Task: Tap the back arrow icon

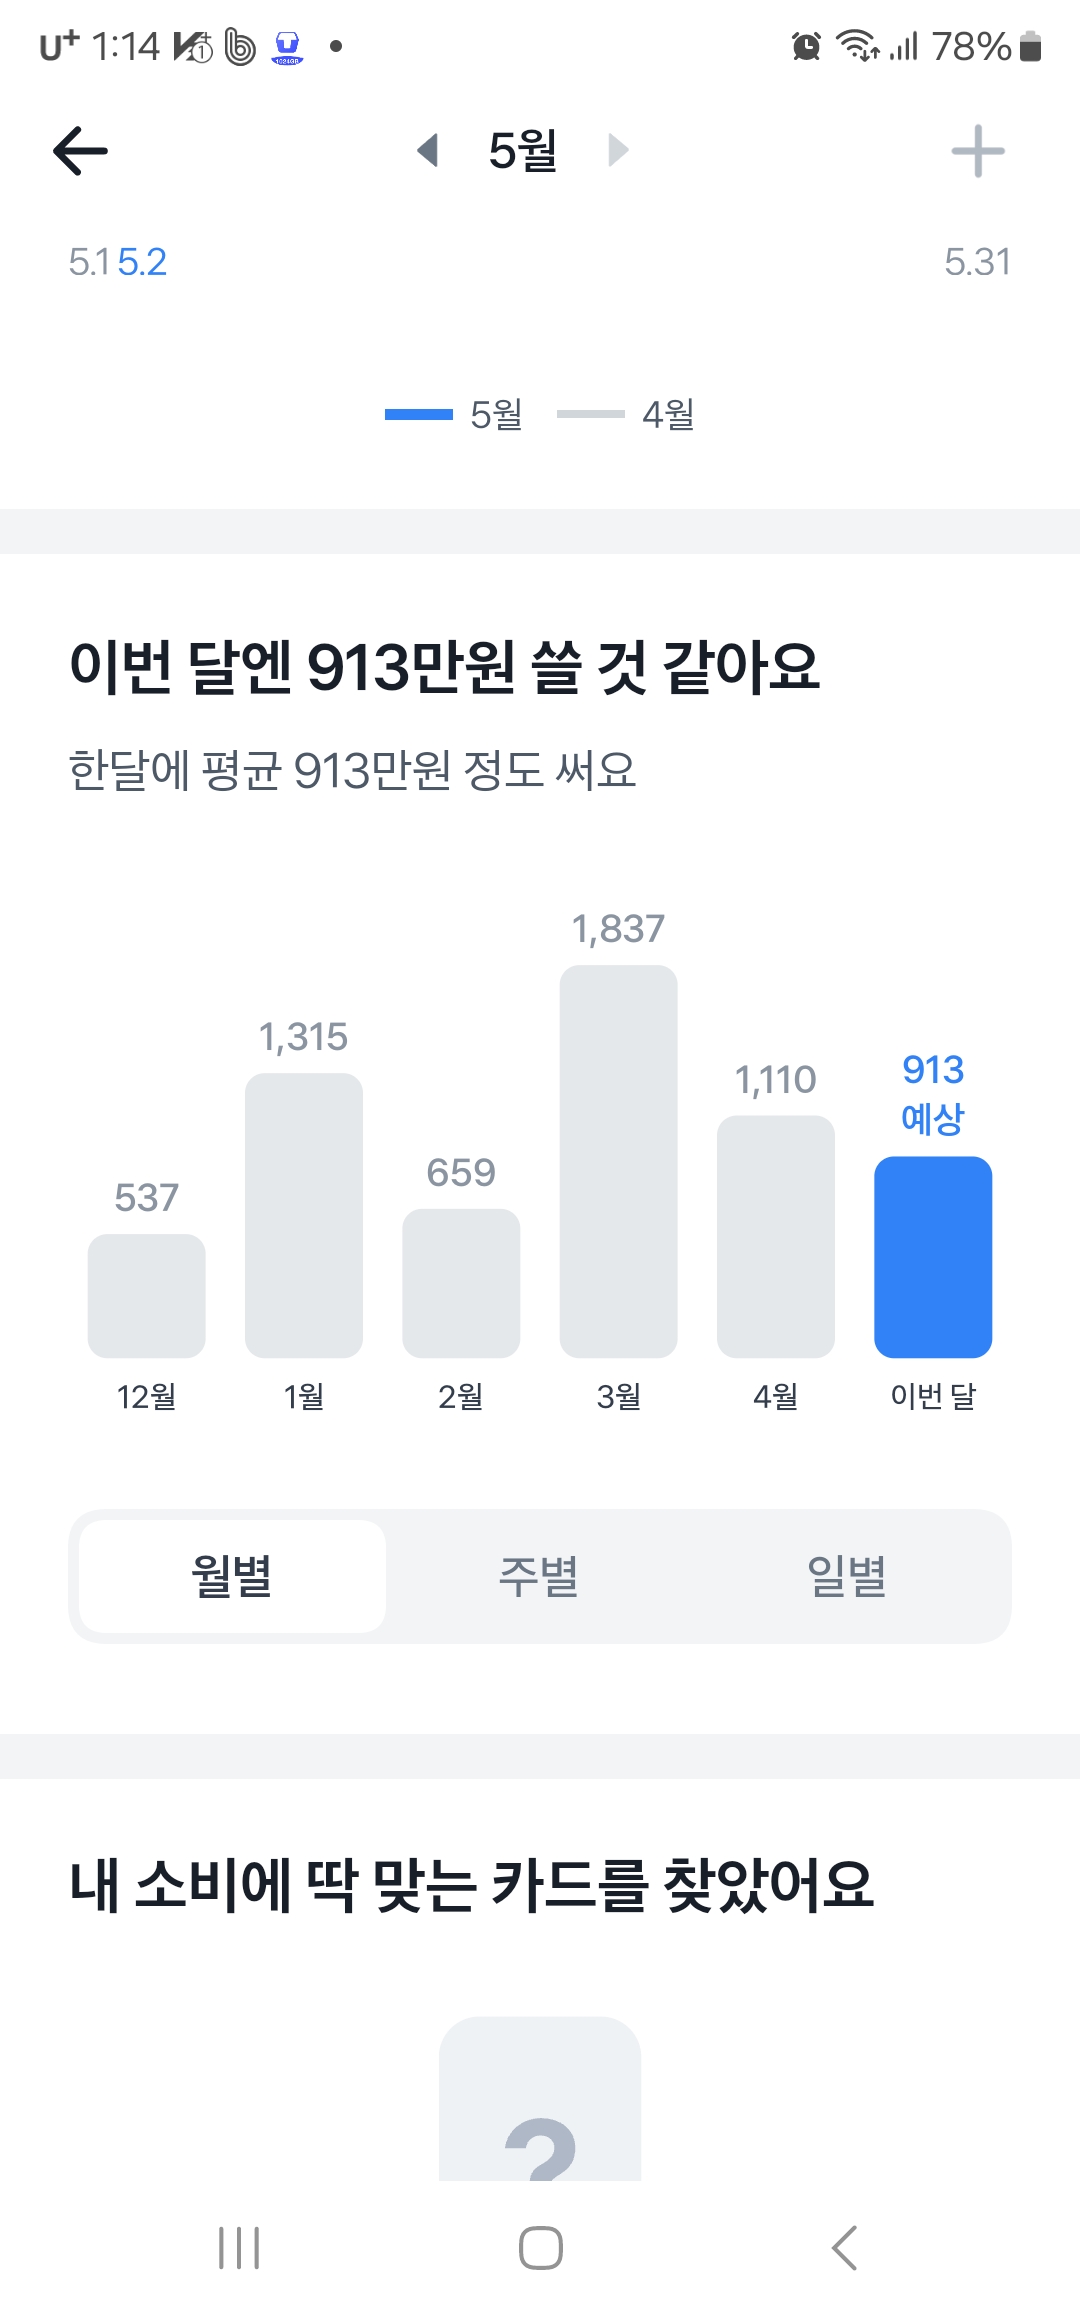Action: coord(80,151)
